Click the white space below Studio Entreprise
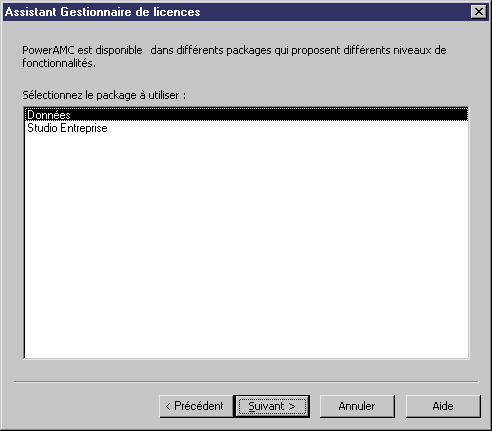Image resolution: width=492 pixels, height=431 pixels. [246, 247]
